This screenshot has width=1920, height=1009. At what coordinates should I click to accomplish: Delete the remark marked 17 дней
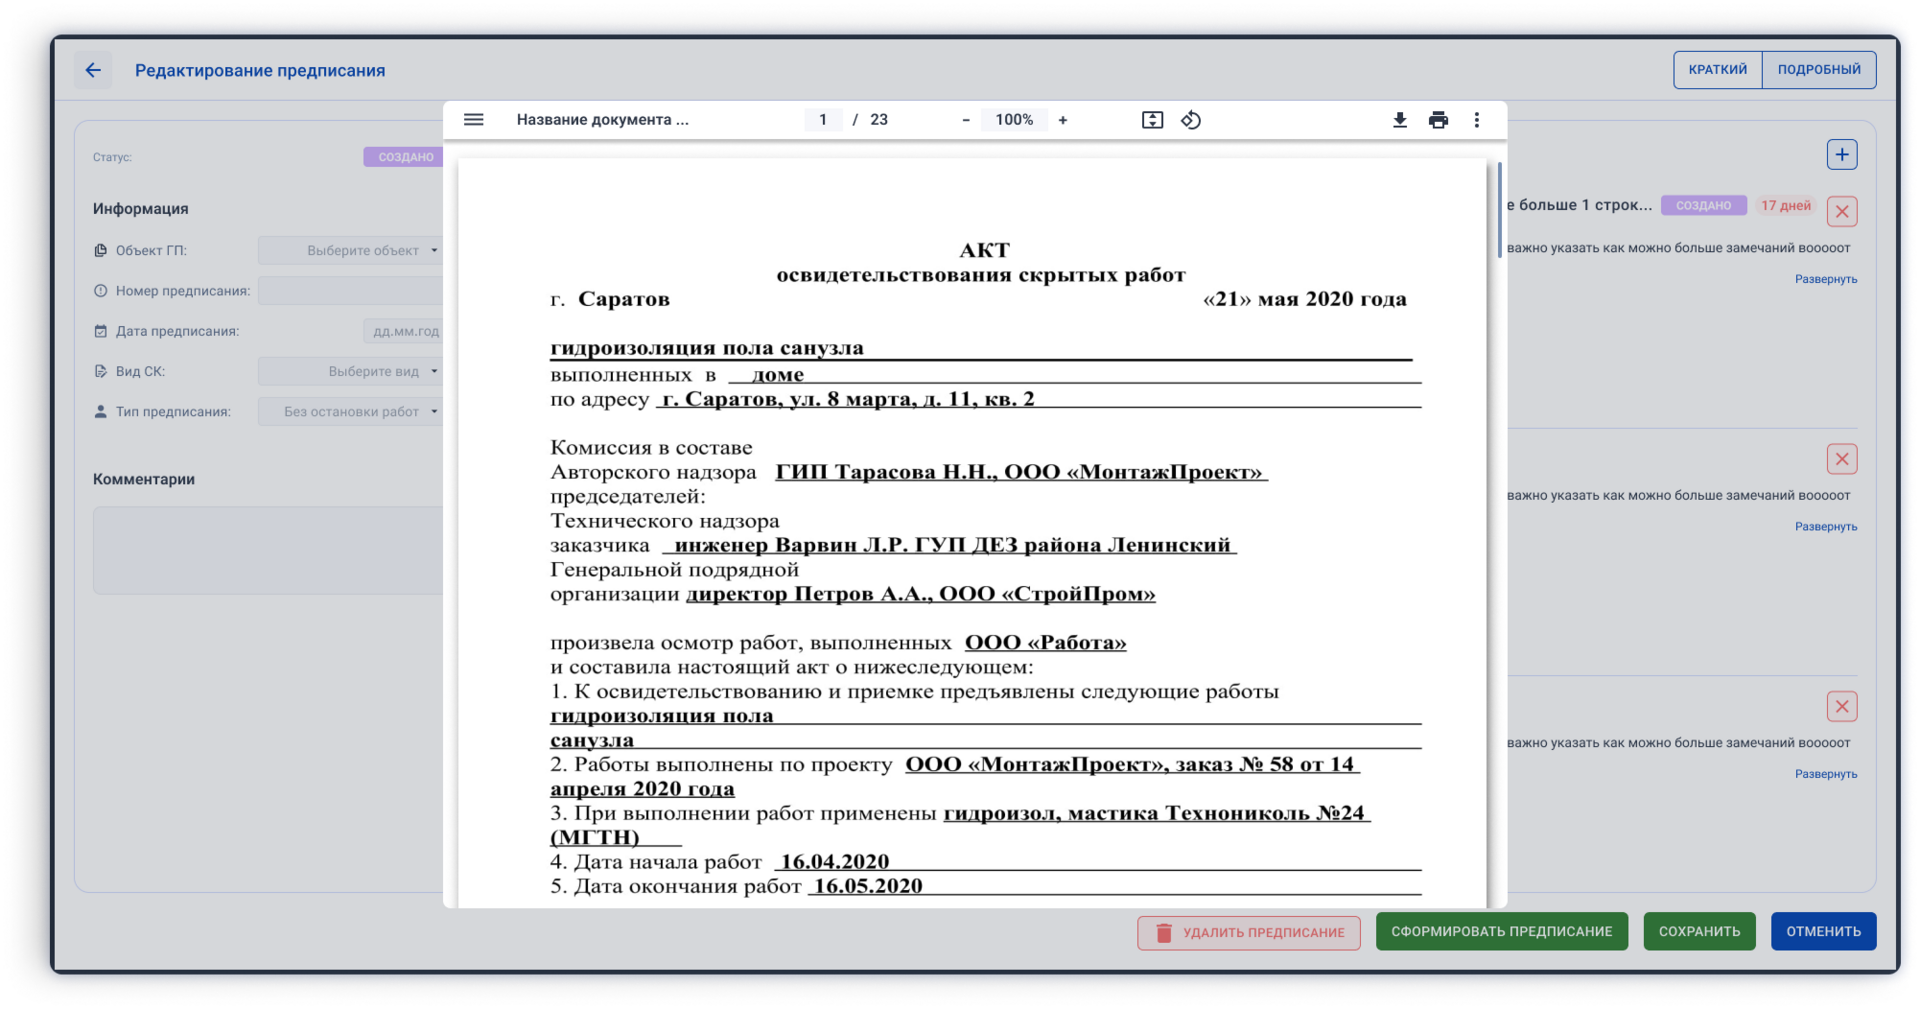1842,211
